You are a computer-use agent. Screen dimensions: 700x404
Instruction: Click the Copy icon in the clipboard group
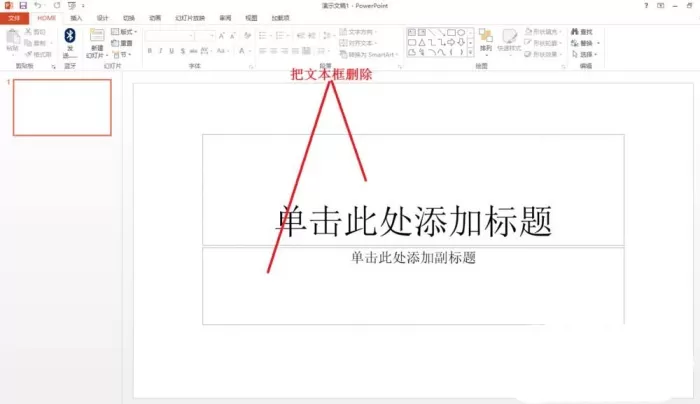[x=28, y=43]
